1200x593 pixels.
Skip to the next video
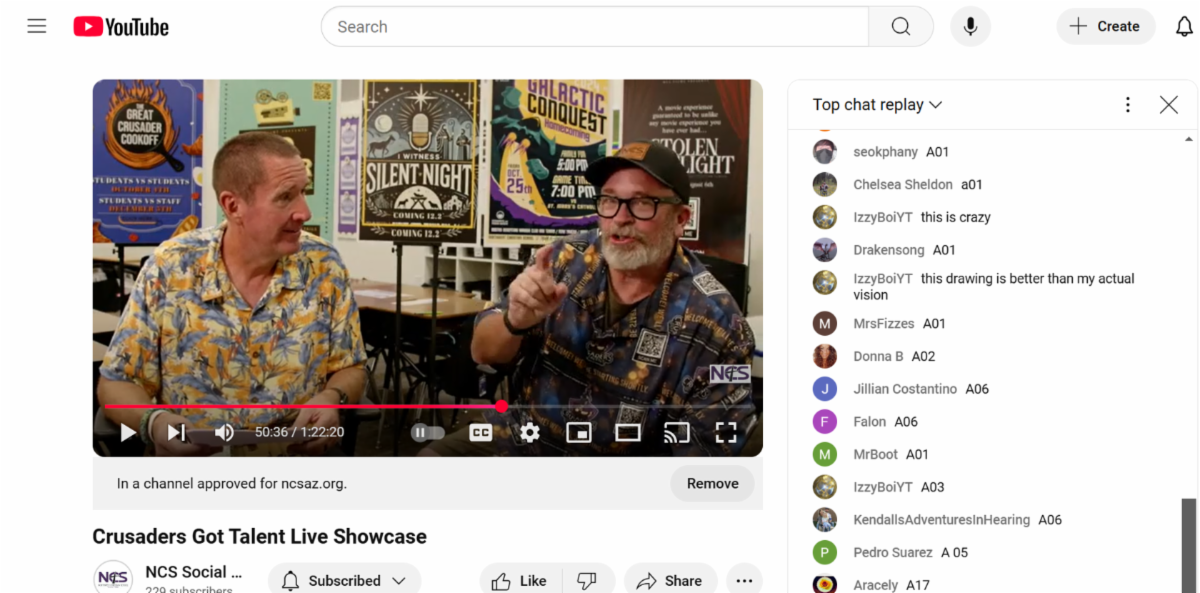[x=176, y=433]
